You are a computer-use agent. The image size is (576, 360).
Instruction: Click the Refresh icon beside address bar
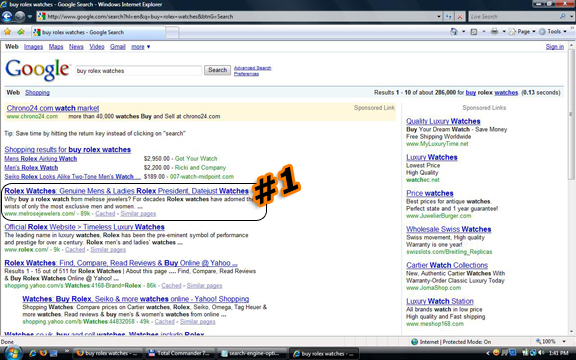449,17
